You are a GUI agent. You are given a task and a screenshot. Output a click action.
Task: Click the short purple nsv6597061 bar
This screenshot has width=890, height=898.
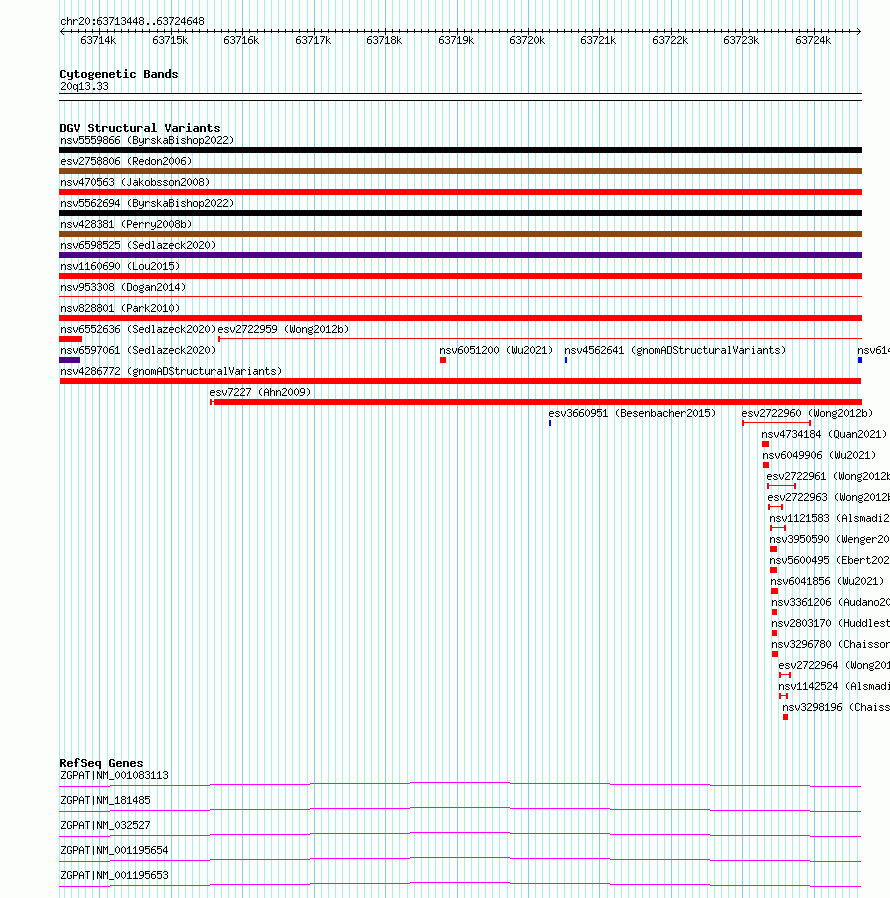tap(69, 360)
